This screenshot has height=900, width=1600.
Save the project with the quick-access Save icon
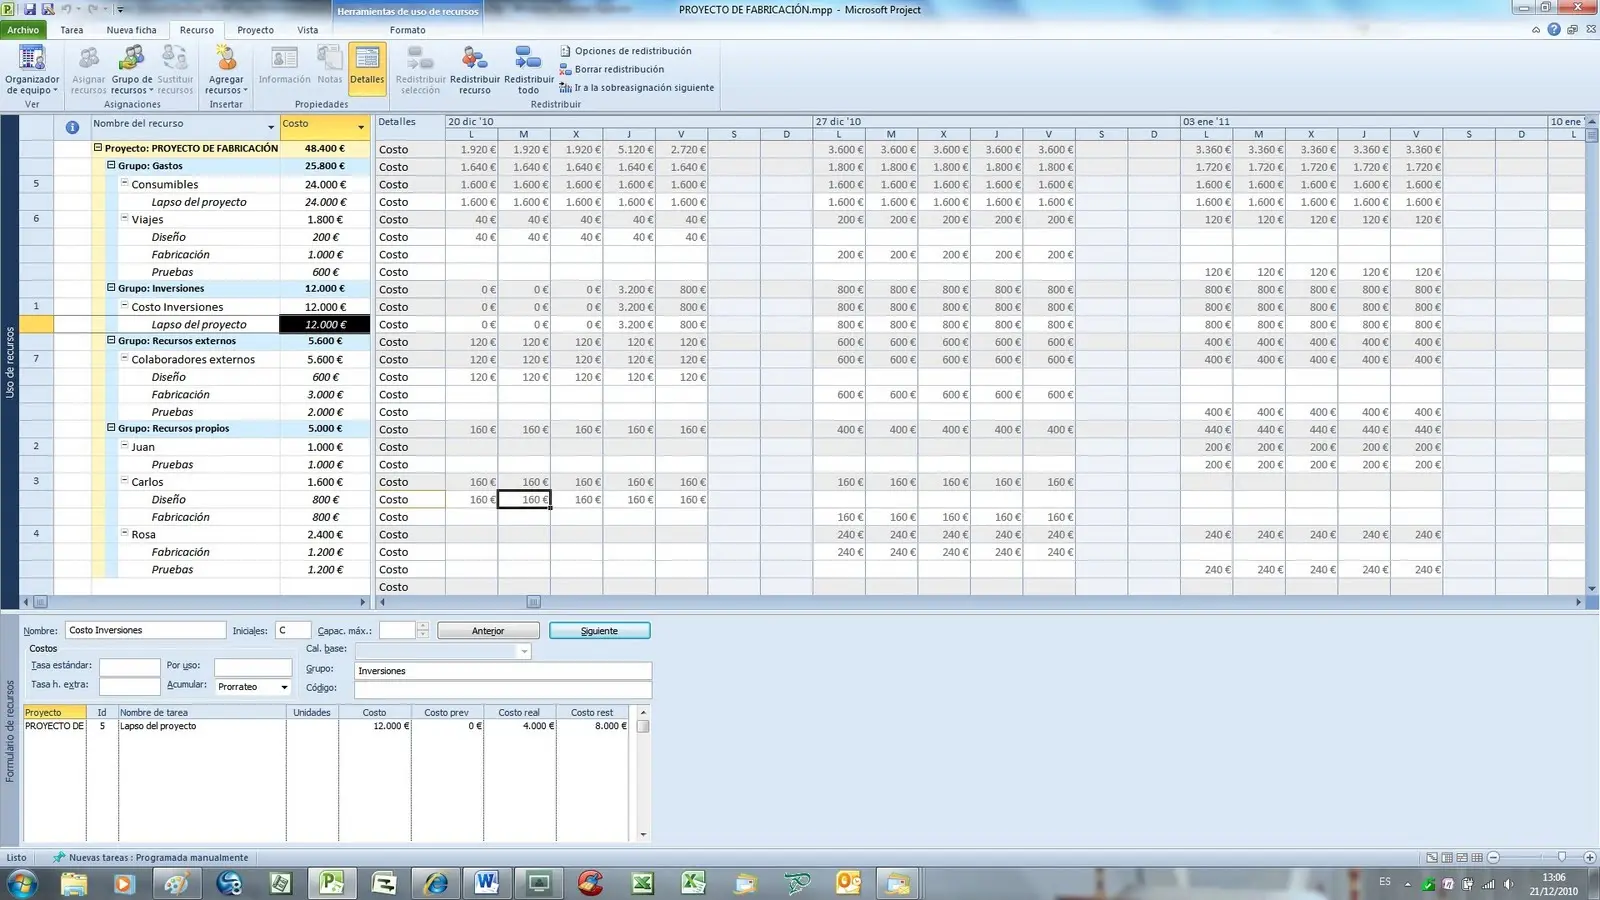[29, 9]
